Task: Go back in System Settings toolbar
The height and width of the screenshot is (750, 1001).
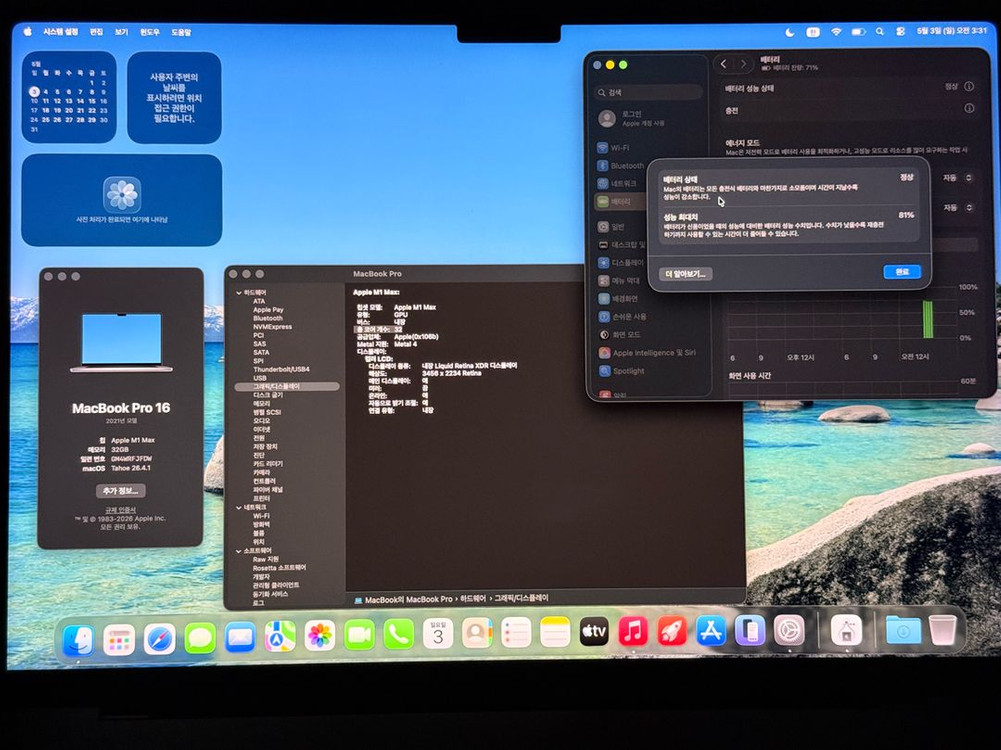Action: click(723, 64)
